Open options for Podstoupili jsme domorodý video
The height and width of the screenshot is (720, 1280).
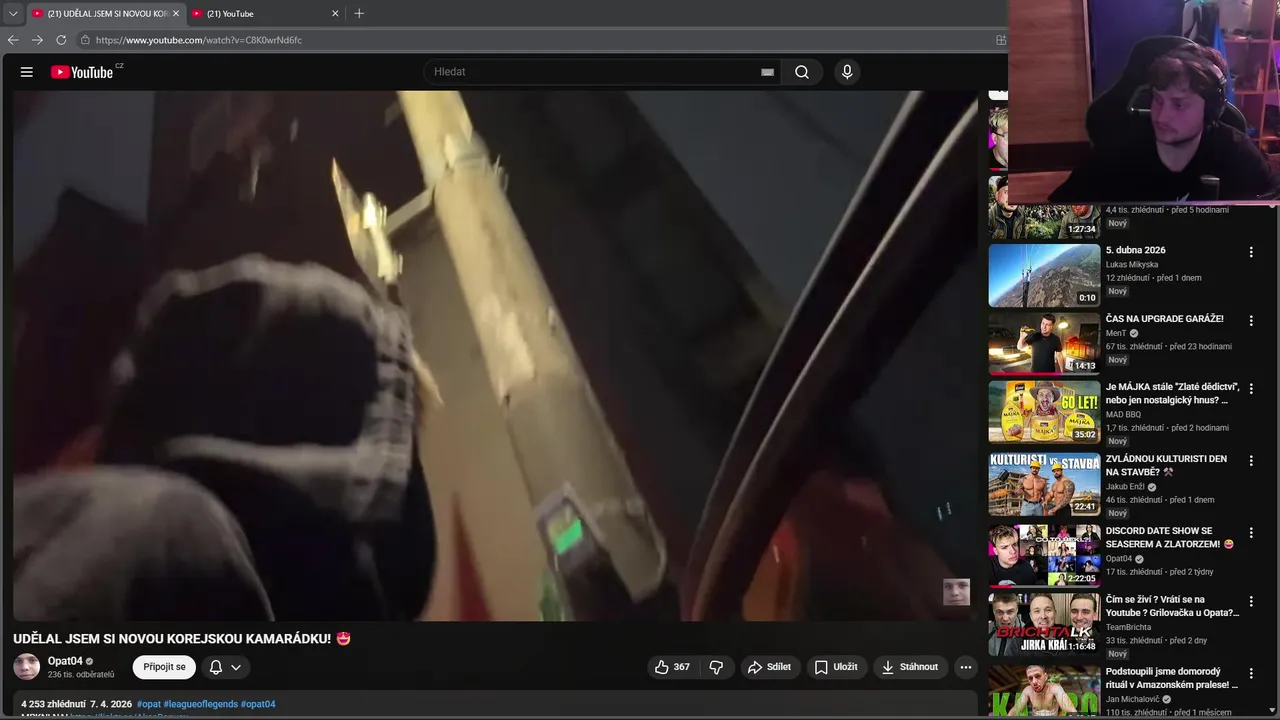(1250, 673)
